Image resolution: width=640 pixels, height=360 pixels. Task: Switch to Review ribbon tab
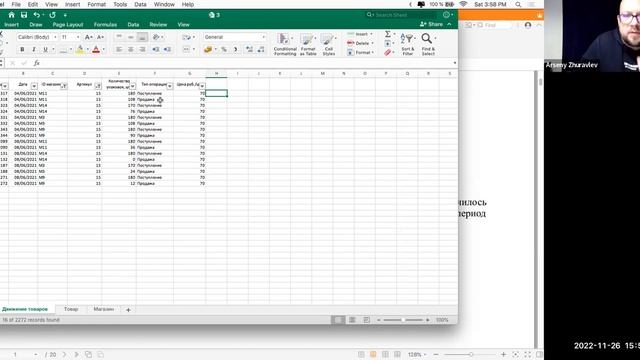tap(158, 24)
